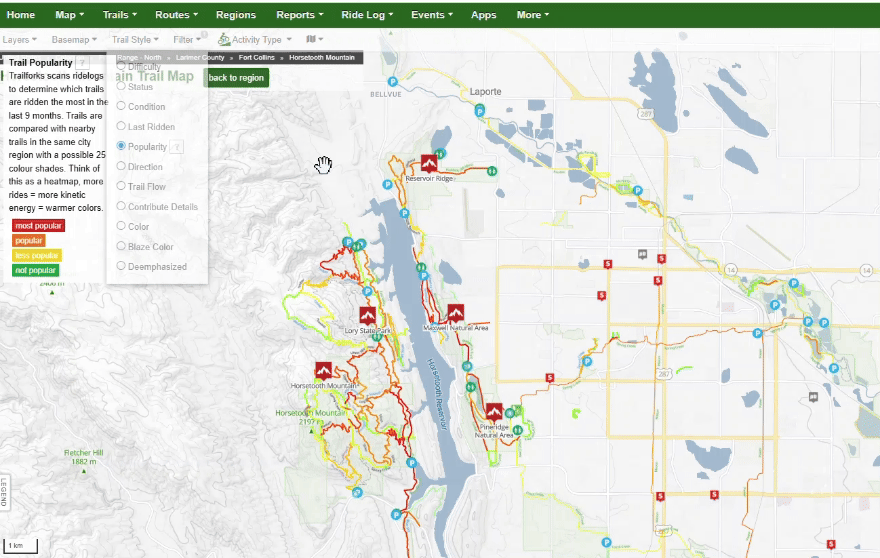880x558 pixels.
Task: Click the red most popular legend swatch
Action: click(x=38, y=225)
